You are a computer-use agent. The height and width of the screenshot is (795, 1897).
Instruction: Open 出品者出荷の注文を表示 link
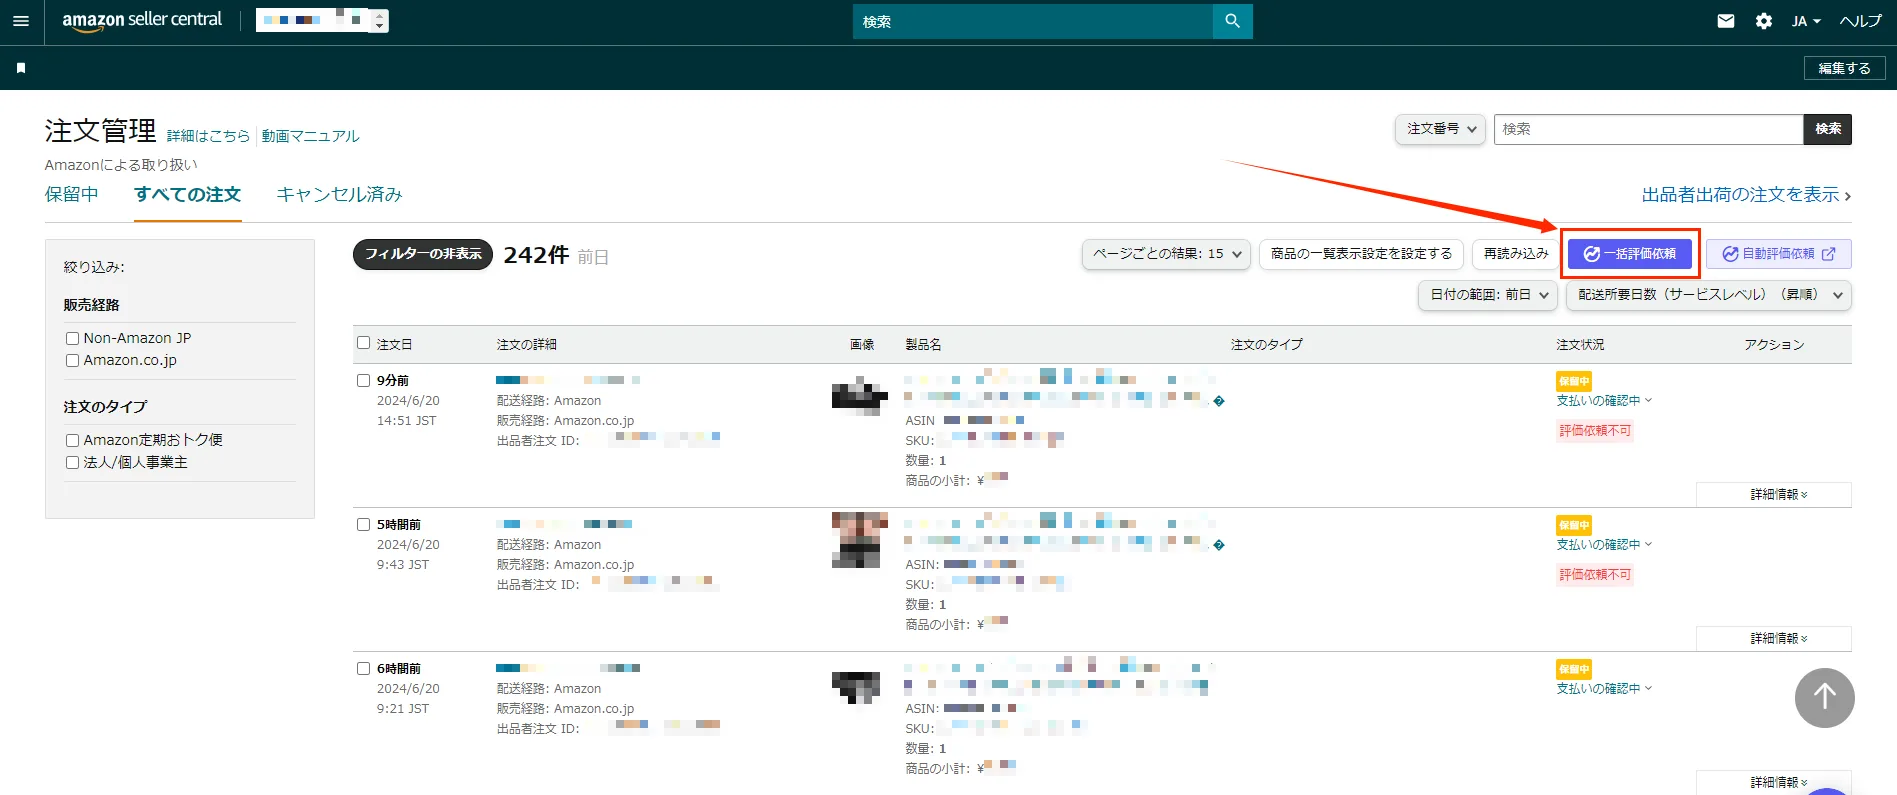[x=1745, y=195]
